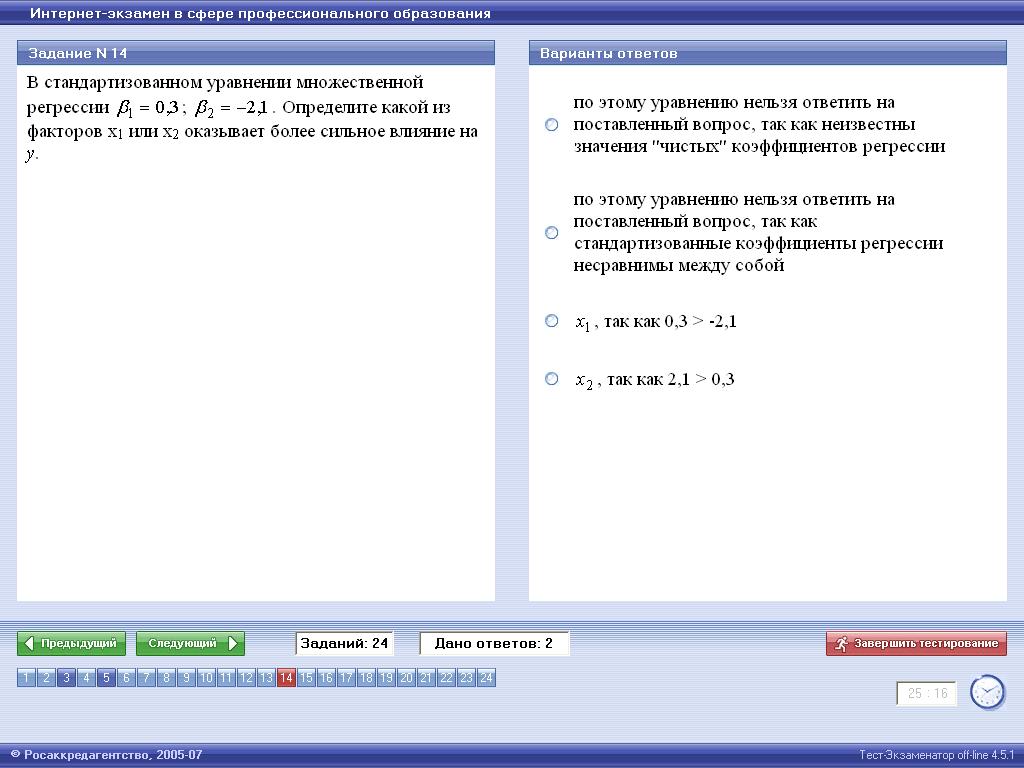Click Завершить тестирование button
Image resolution: width=1024 pixels, height=768 pixels.
pos(916,643)
